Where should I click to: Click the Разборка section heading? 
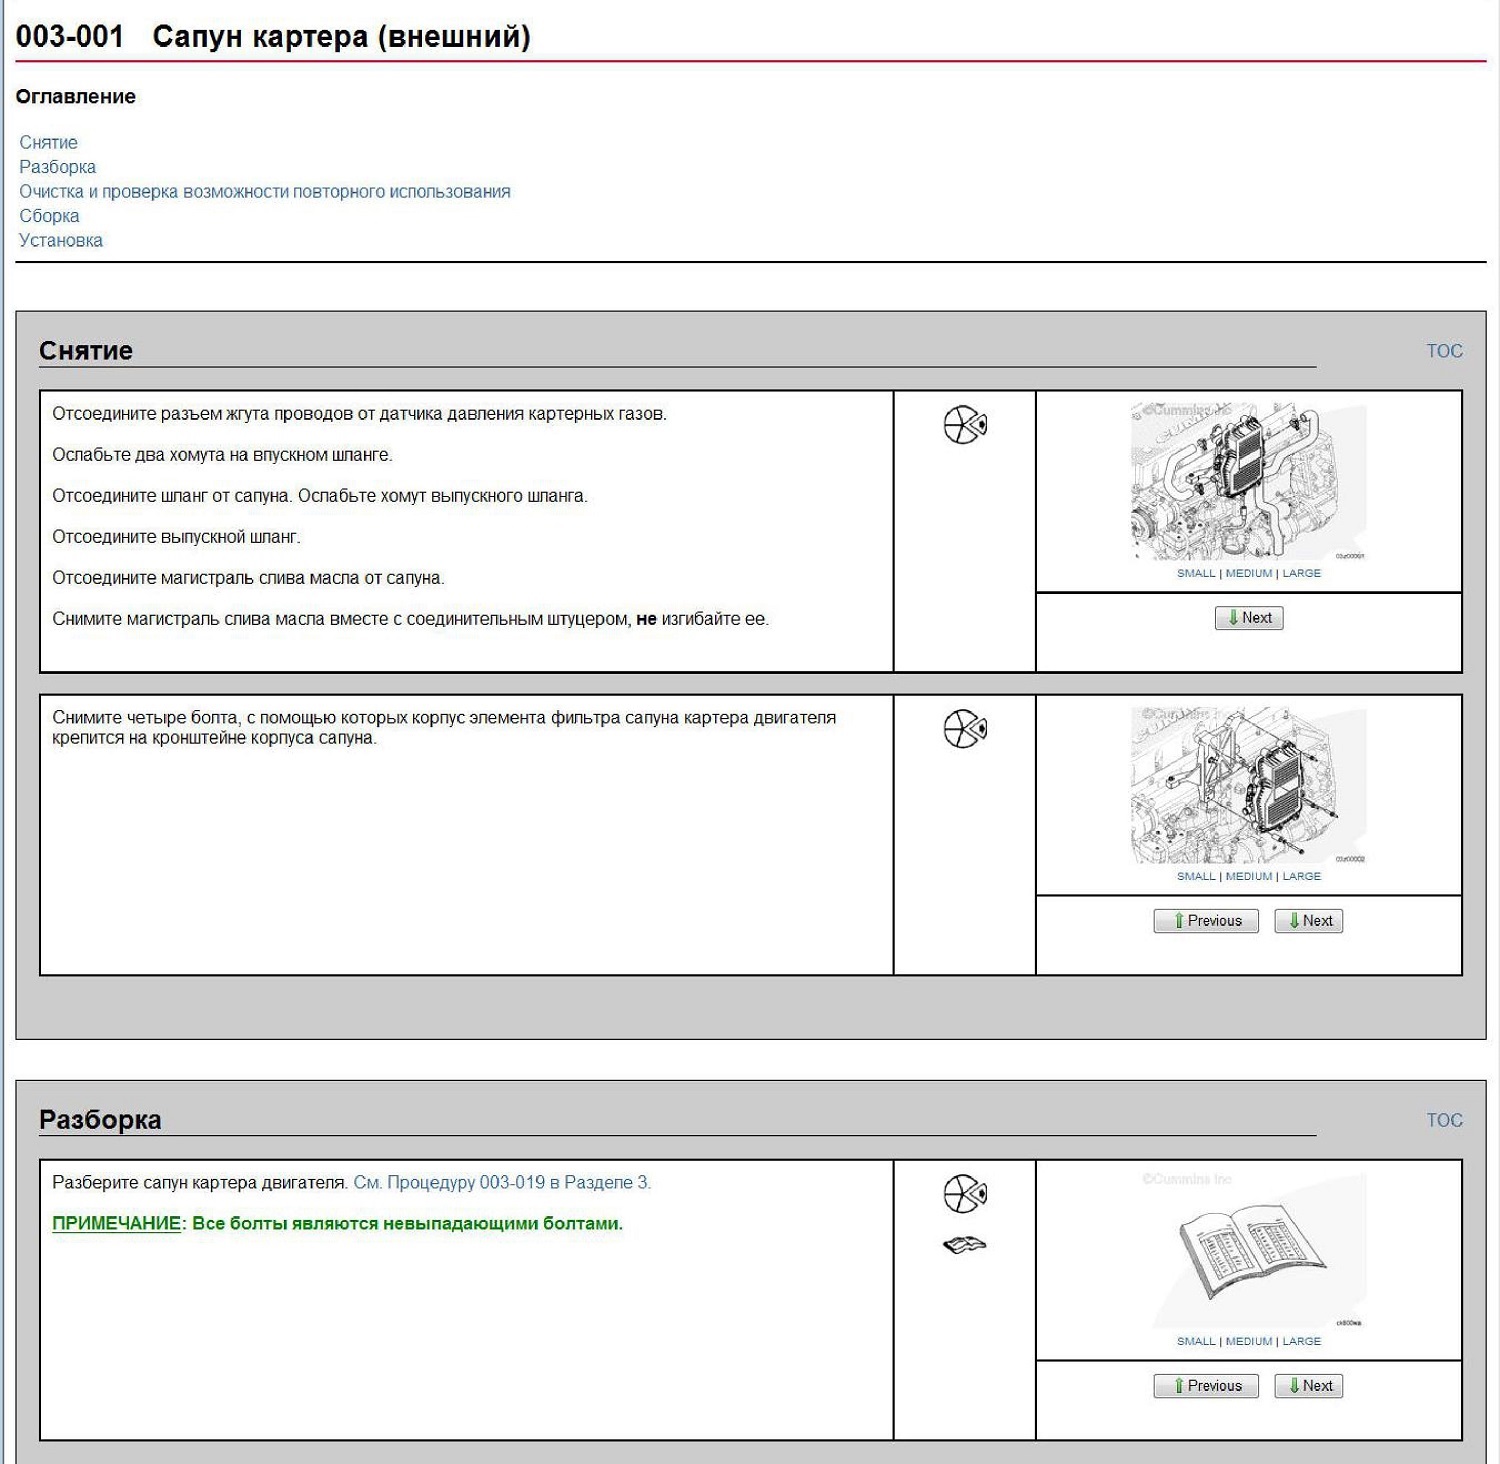tap(100, 1120)
